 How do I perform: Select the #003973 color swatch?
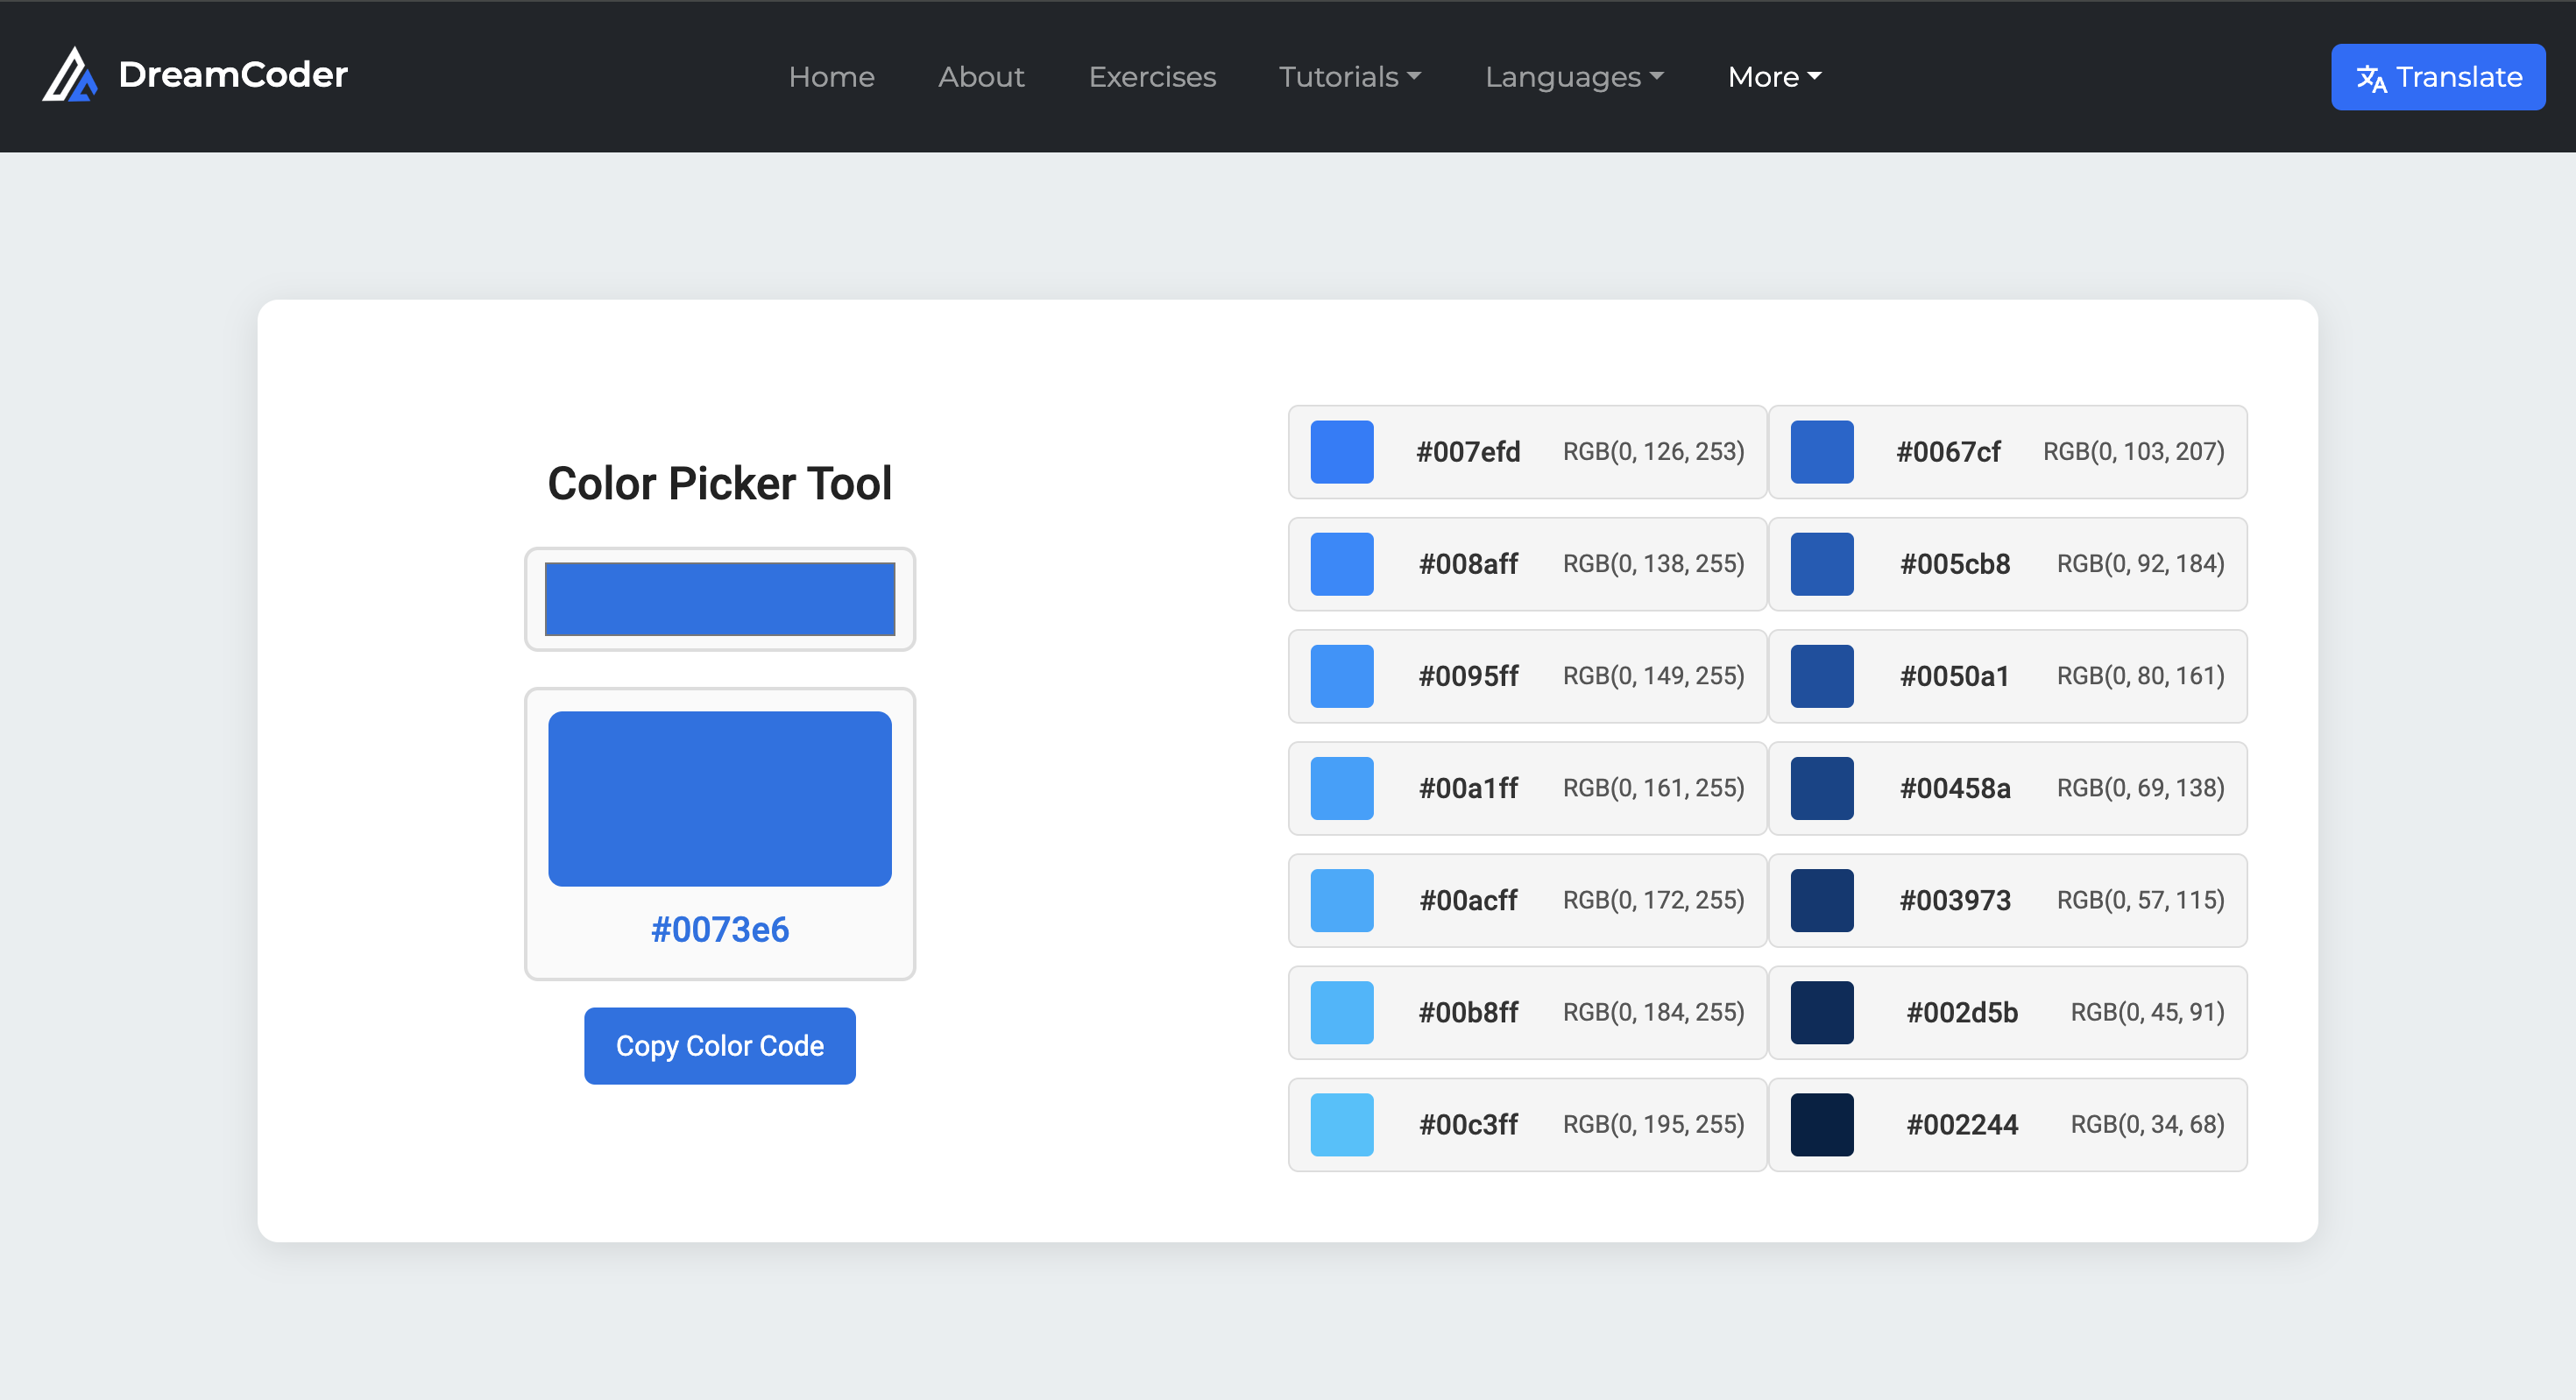tap(1822, 900)
